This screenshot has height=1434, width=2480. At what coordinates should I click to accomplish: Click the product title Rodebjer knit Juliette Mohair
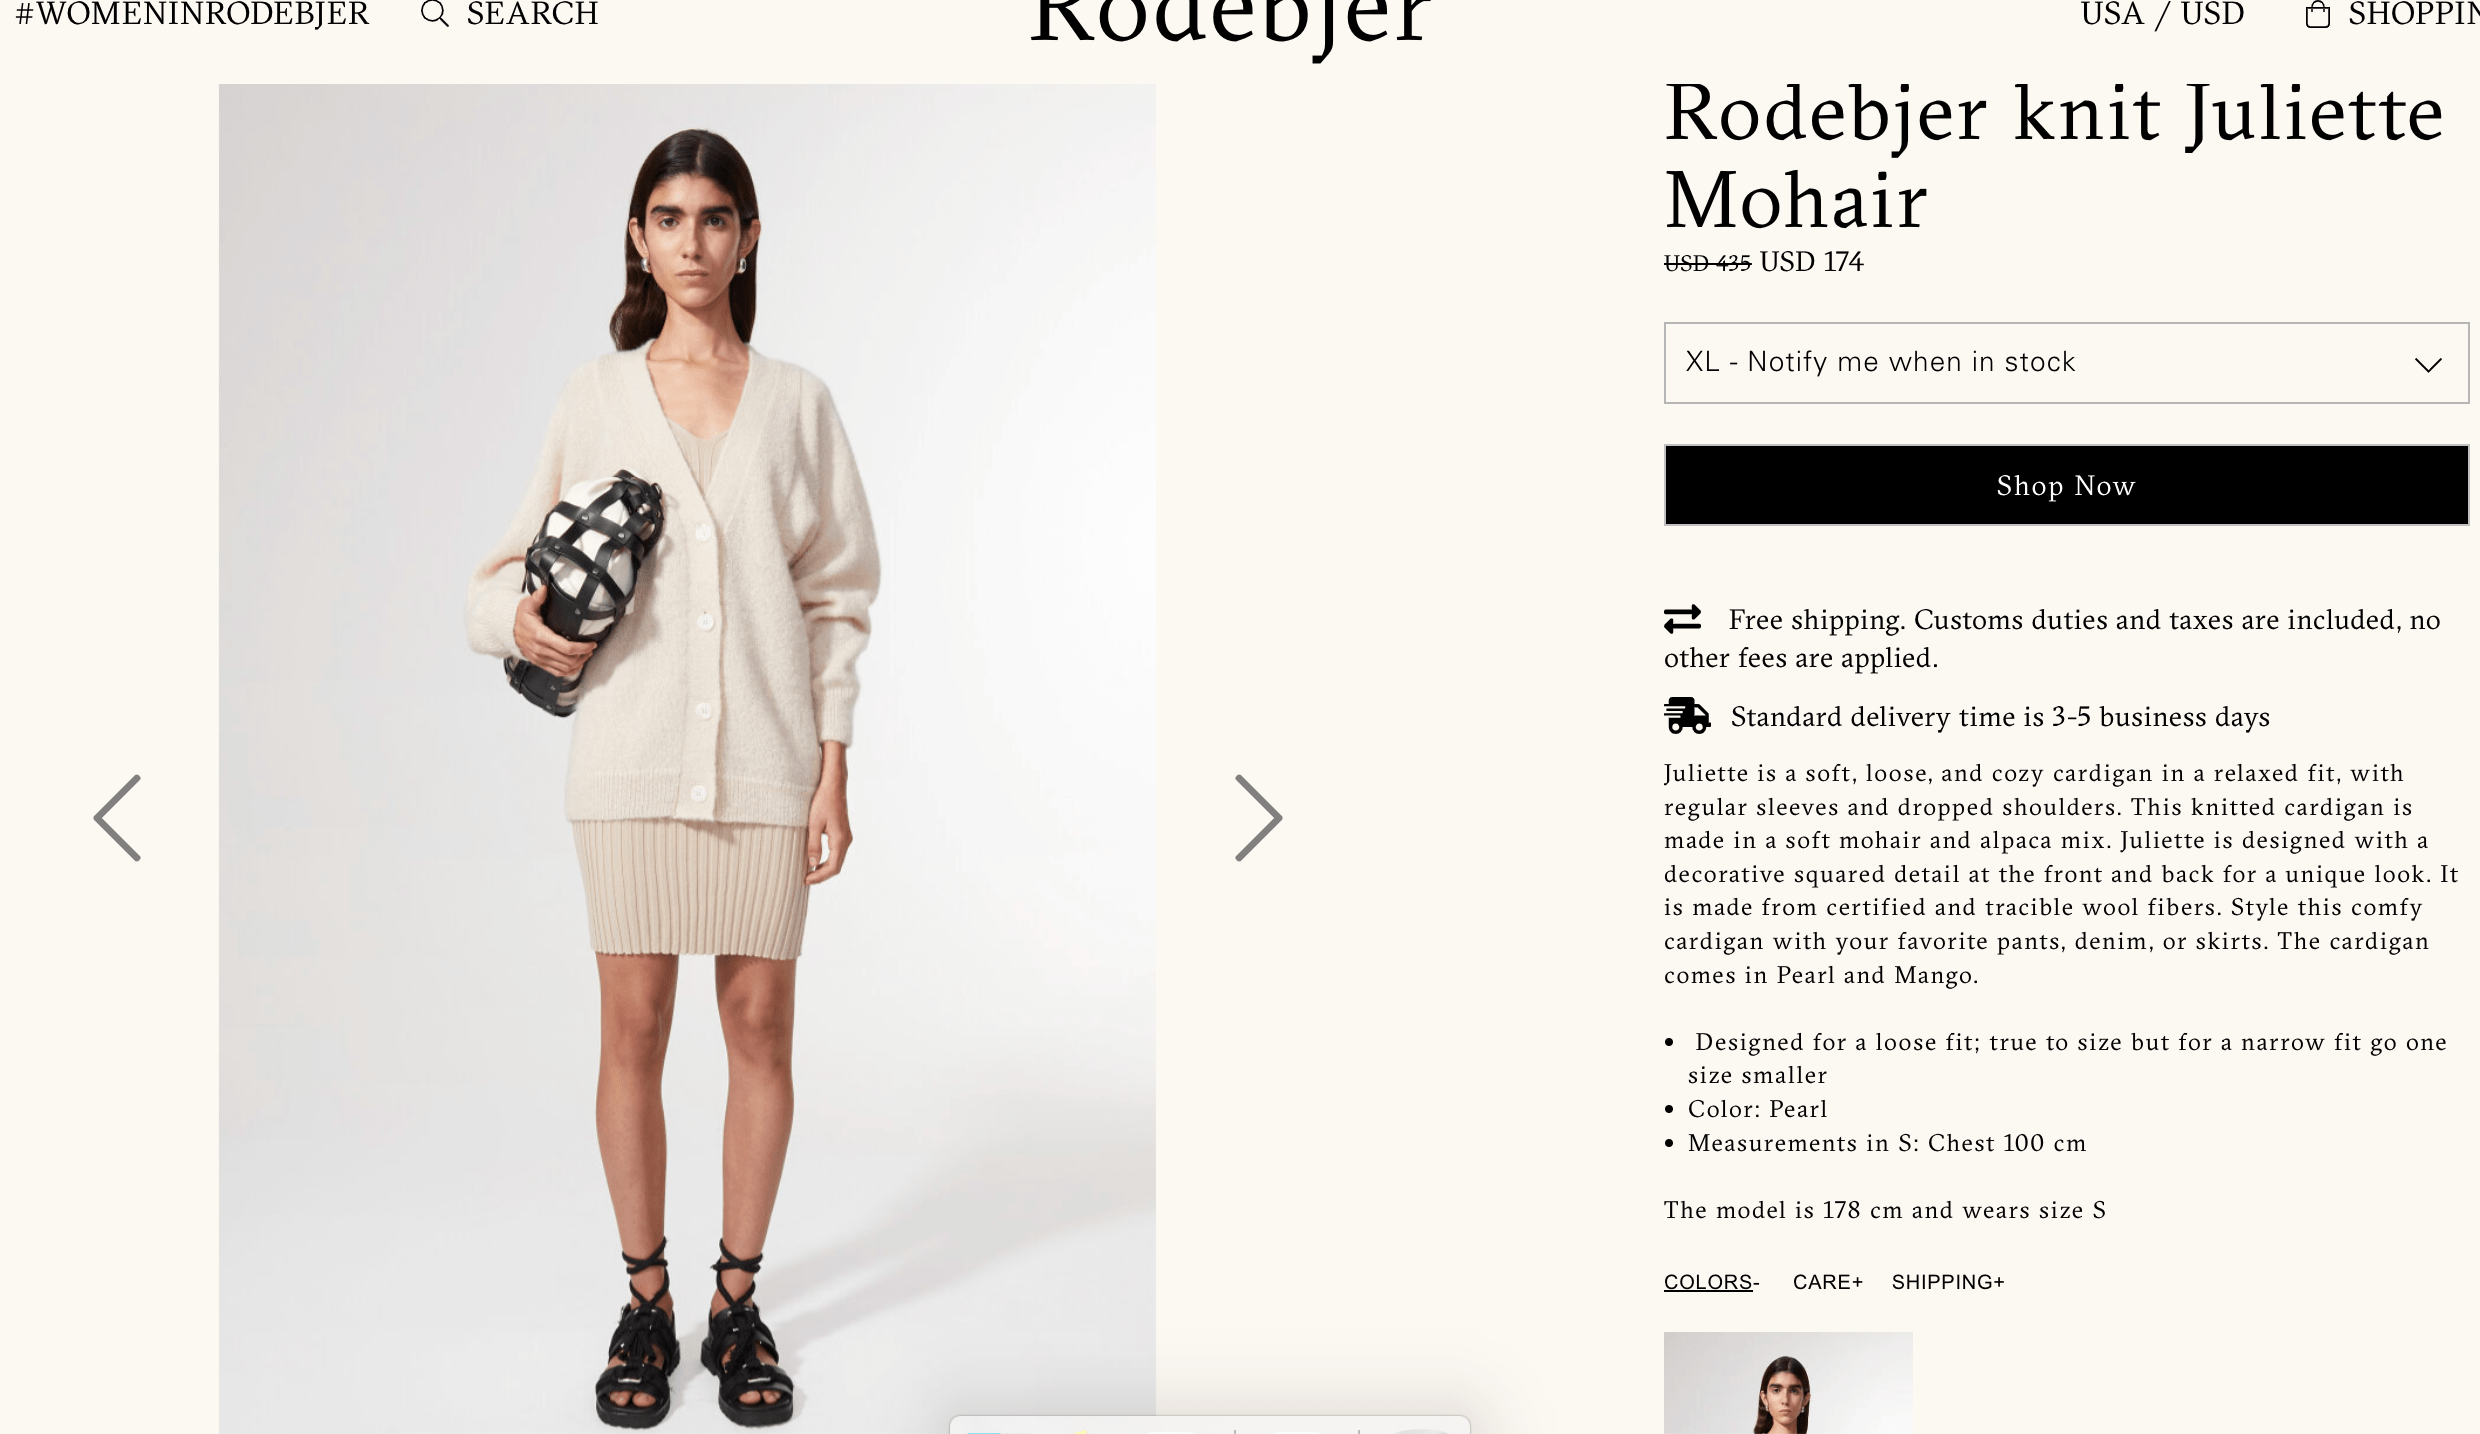pos(2054,156)
